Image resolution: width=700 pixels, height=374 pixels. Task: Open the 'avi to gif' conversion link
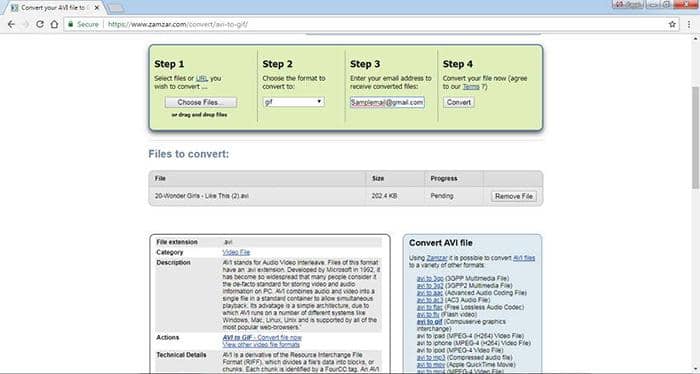[x=429, y=322]
